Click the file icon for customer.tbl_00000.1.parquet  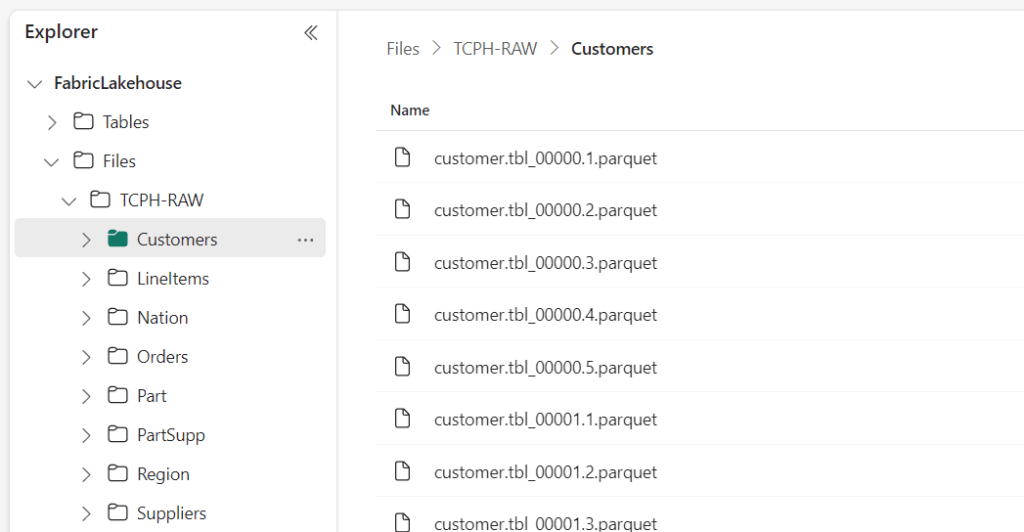tap(402, 157)
